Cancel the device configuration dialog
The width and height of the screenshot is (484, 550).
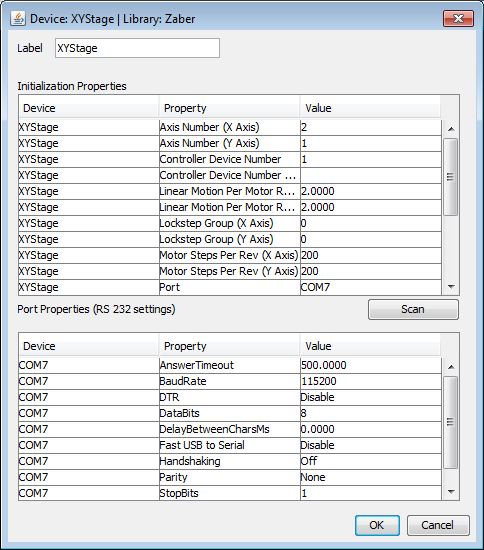coord(438,525)
